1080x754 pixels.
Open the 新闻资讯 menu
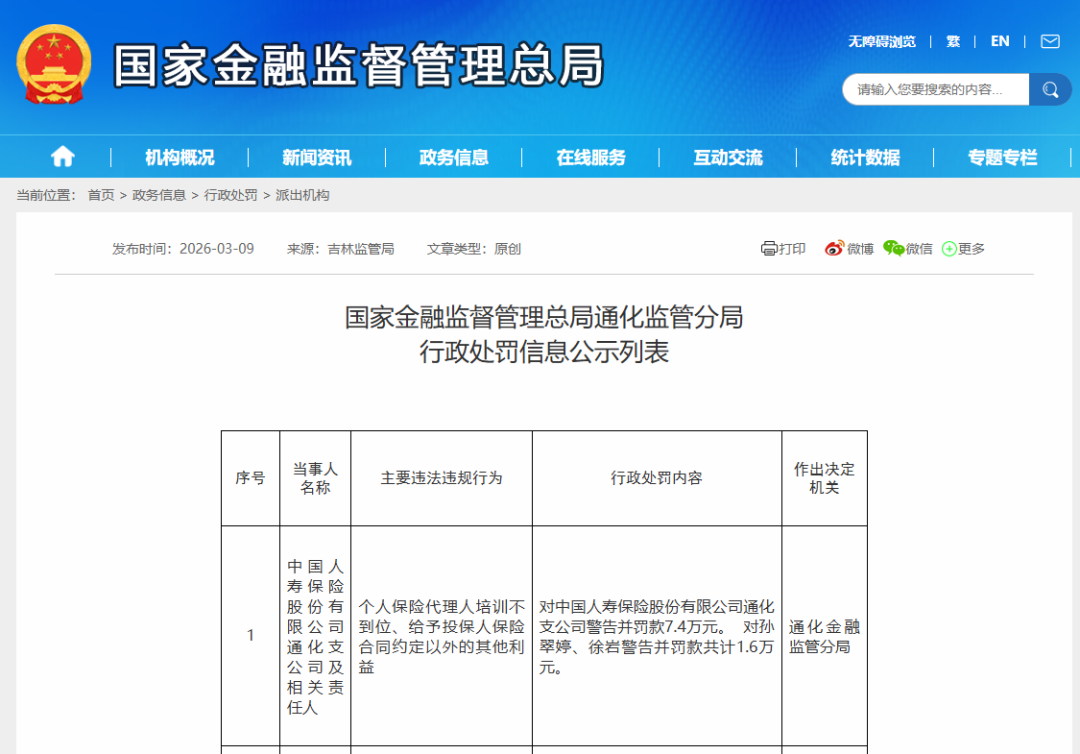(x=316, y=156)
